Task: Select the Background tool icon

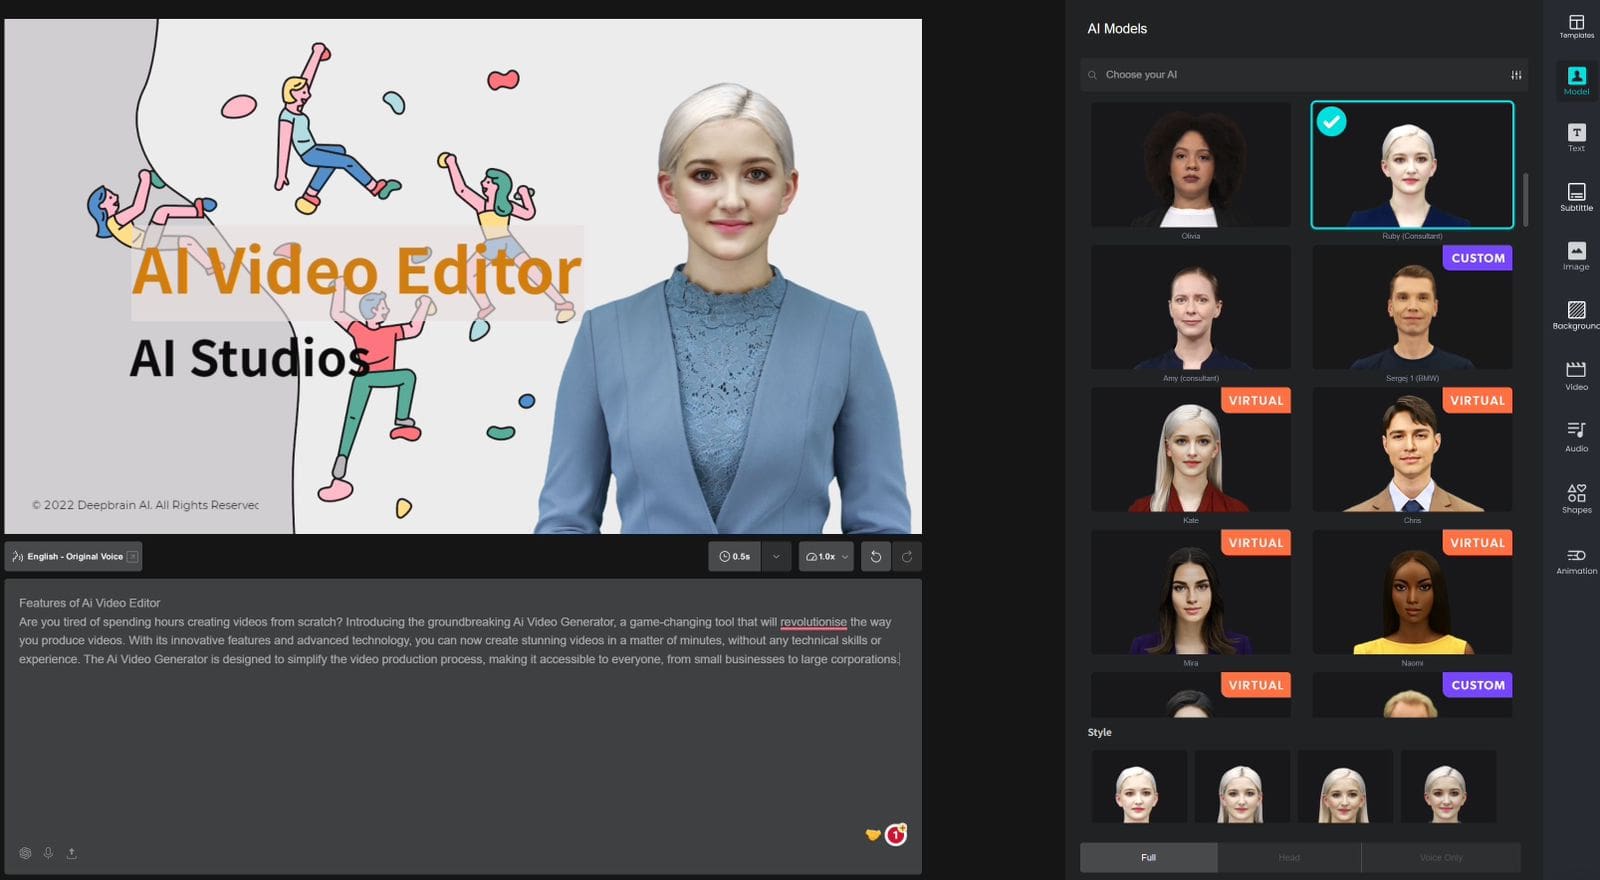Action: click(x=1576, y=314)
